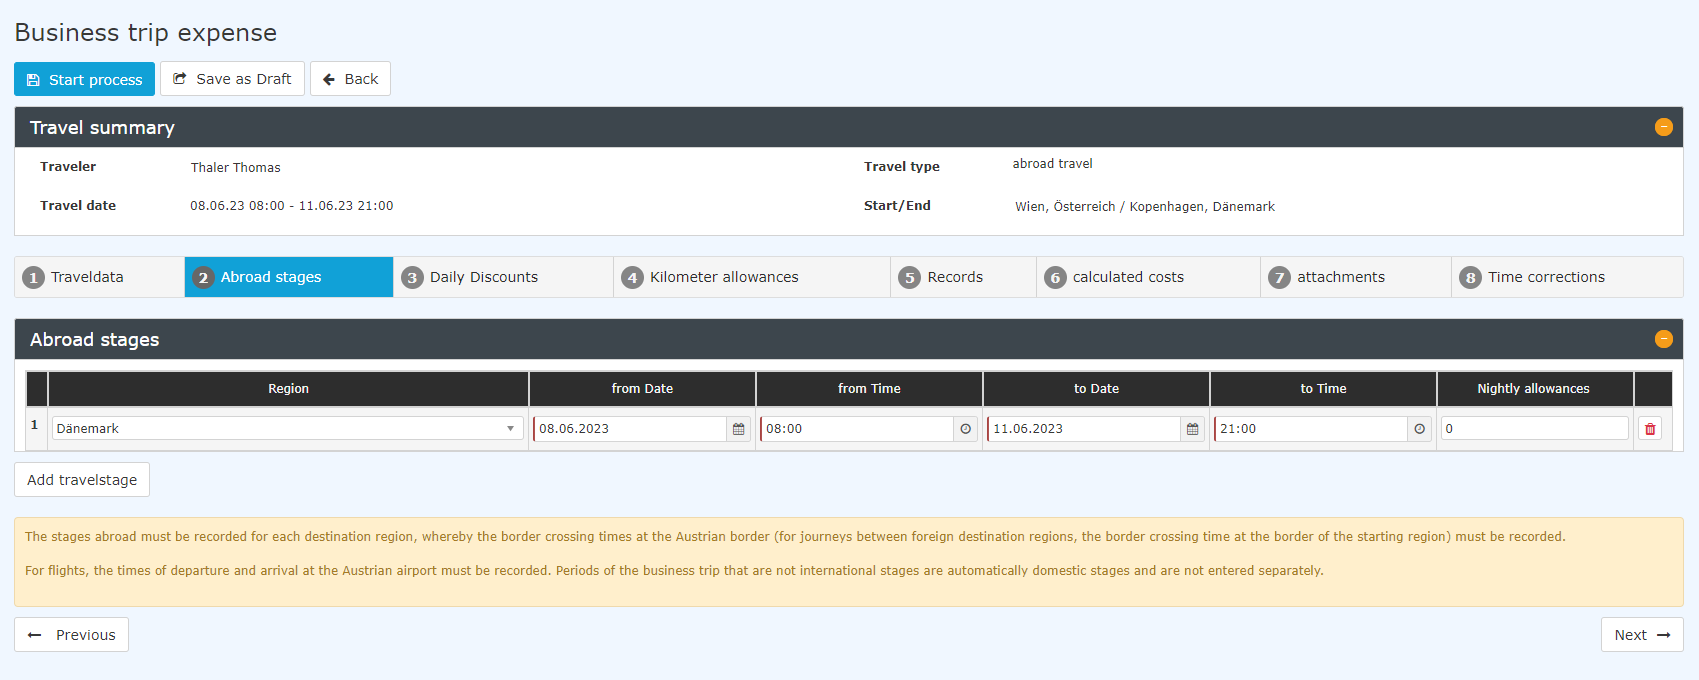This screenshot has width=1699, height=680.
Task: Click the from Time column header
Action: click(x=869, y=389)
